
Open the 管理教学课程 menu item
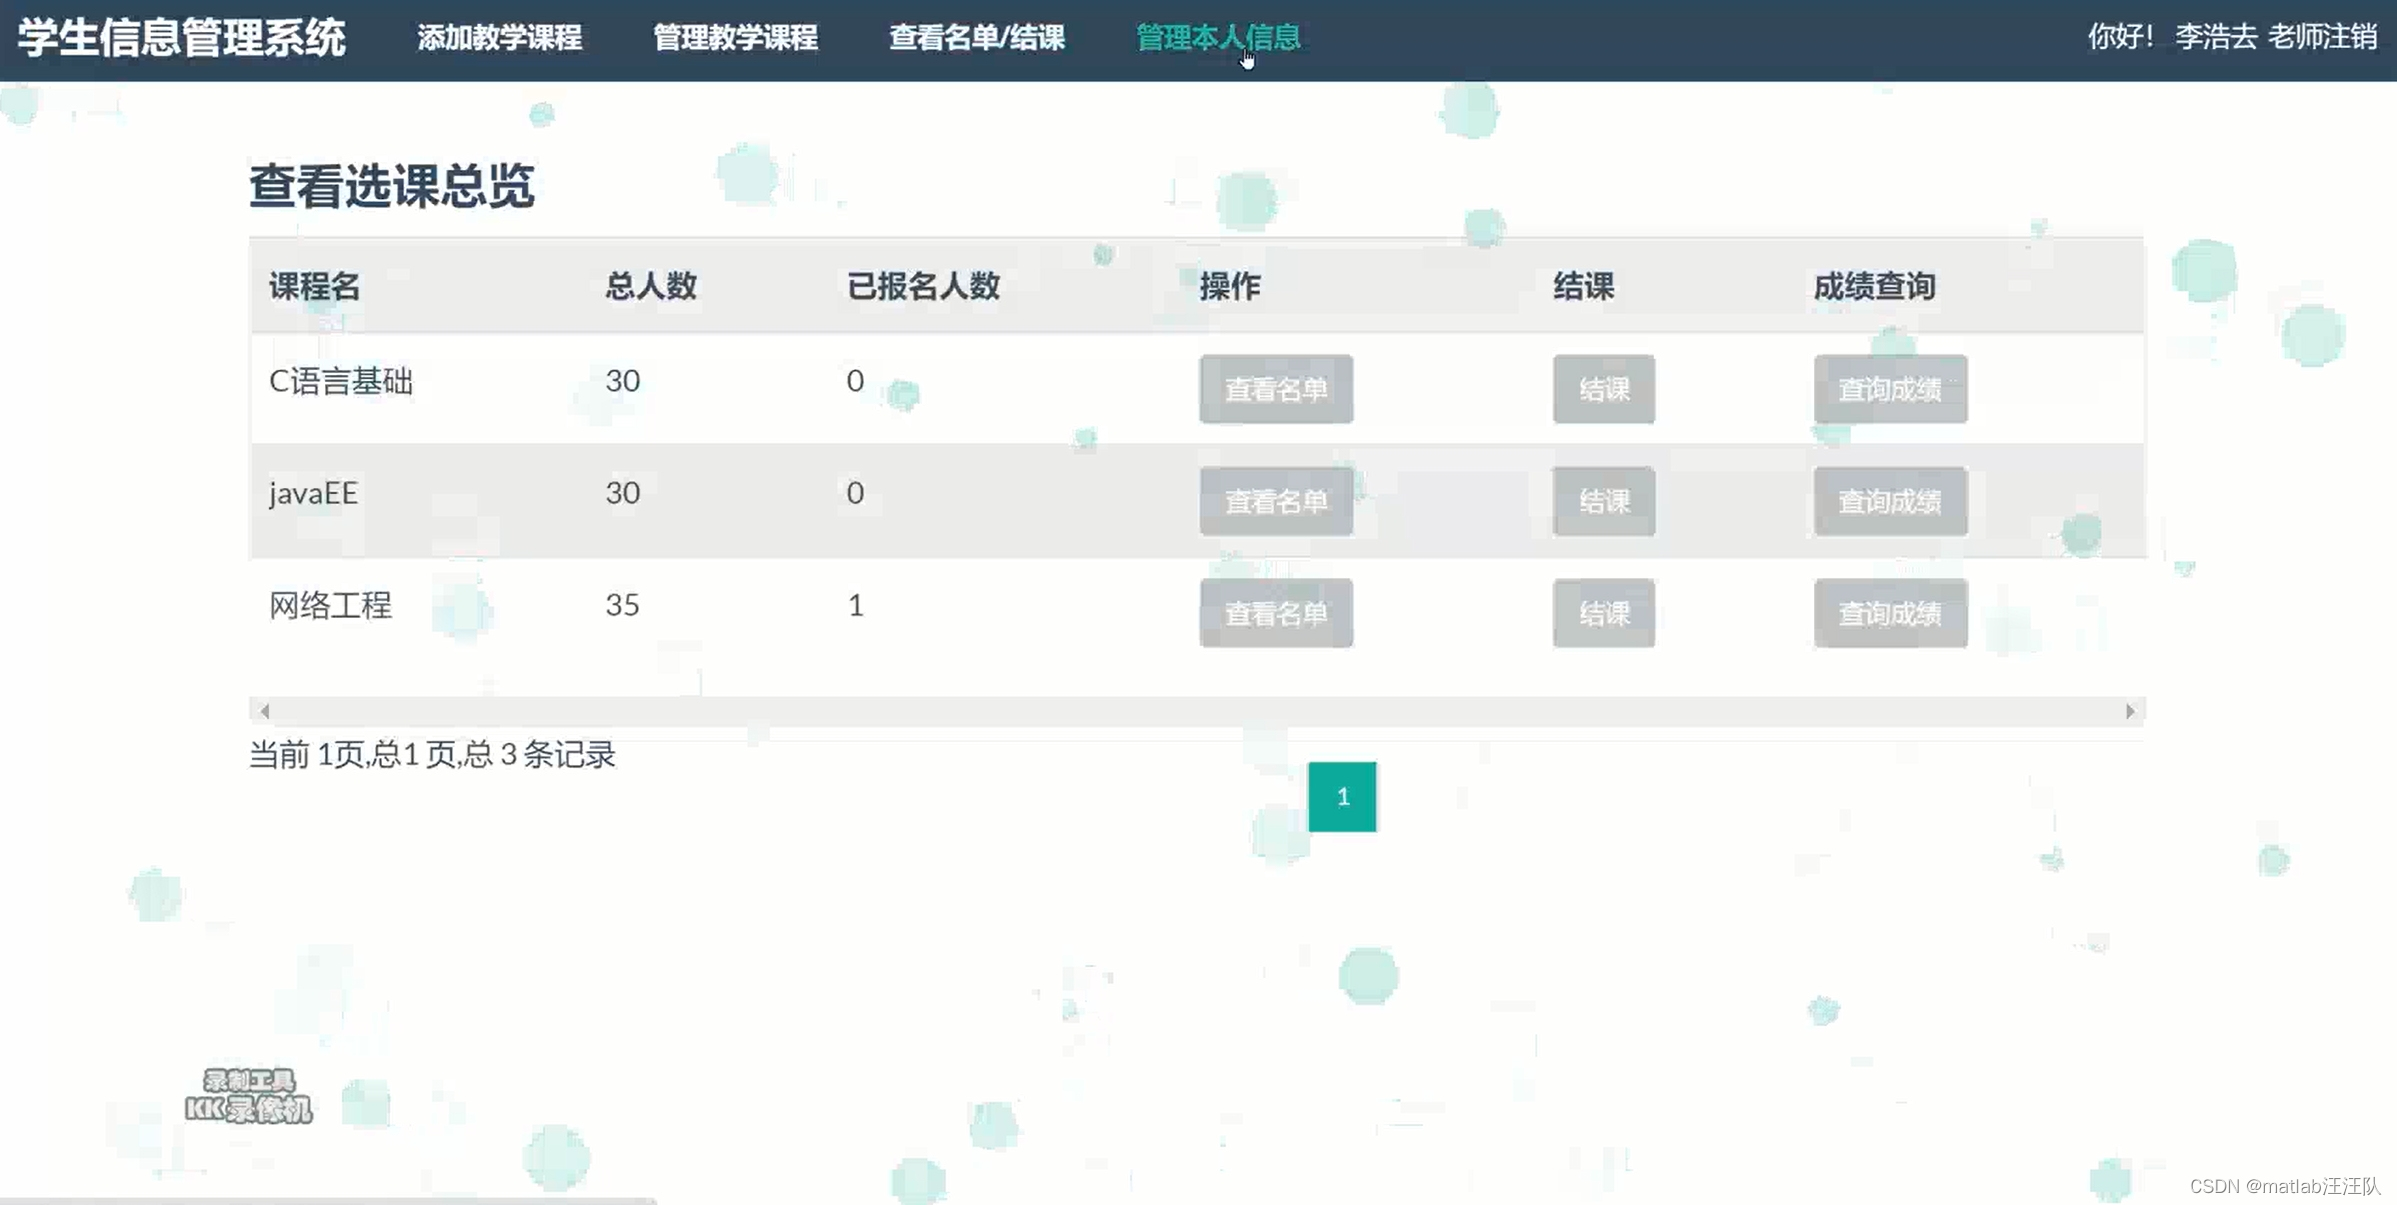(x=735, y=38)
